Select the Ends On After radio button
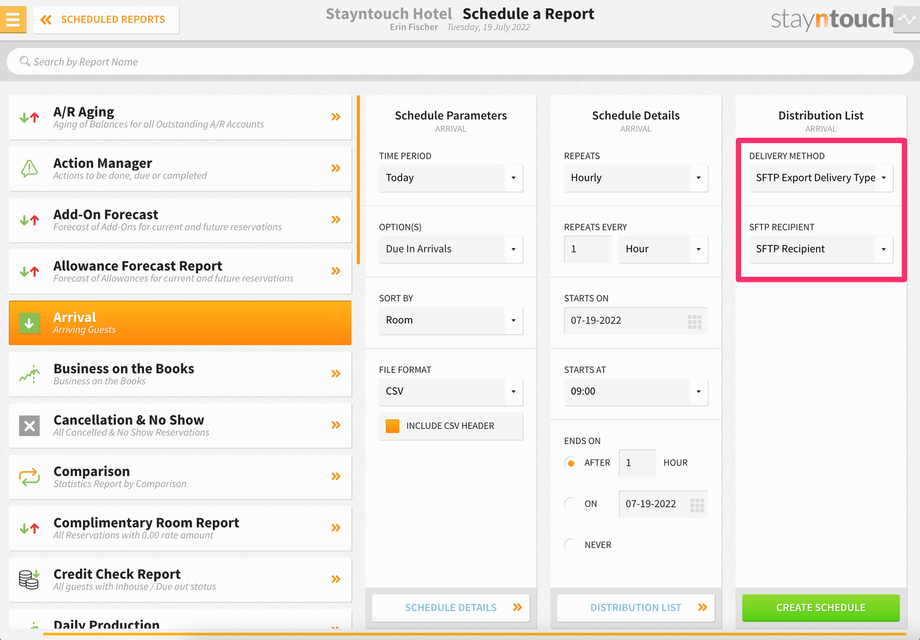This screenshot has width=920, height=640. (x=570, y=463)
